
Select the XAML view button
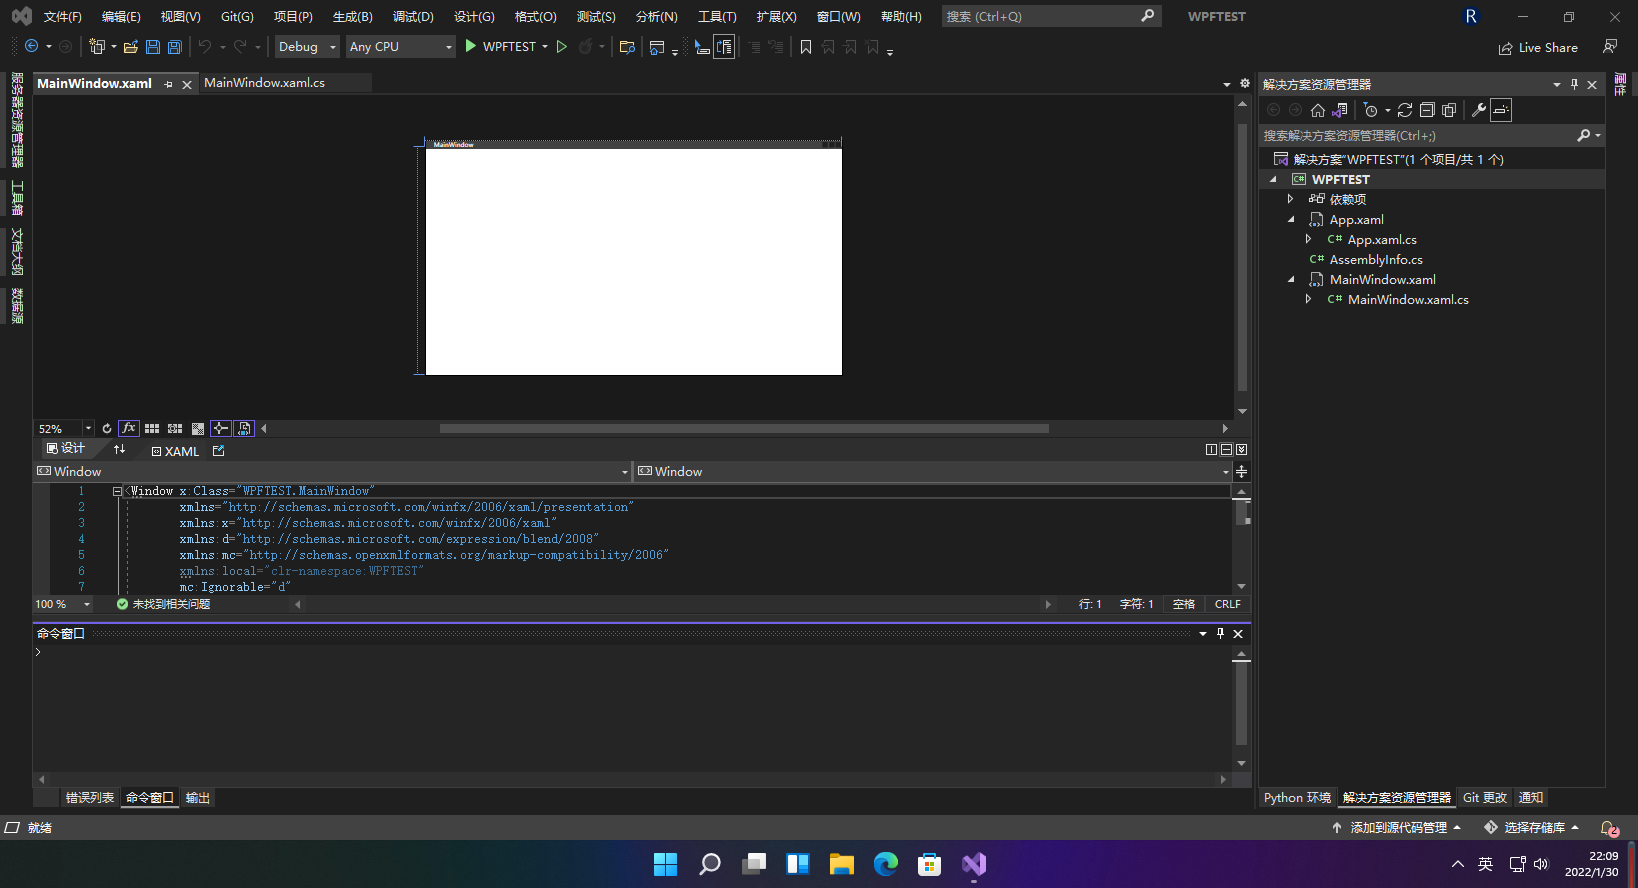point(175,451)
